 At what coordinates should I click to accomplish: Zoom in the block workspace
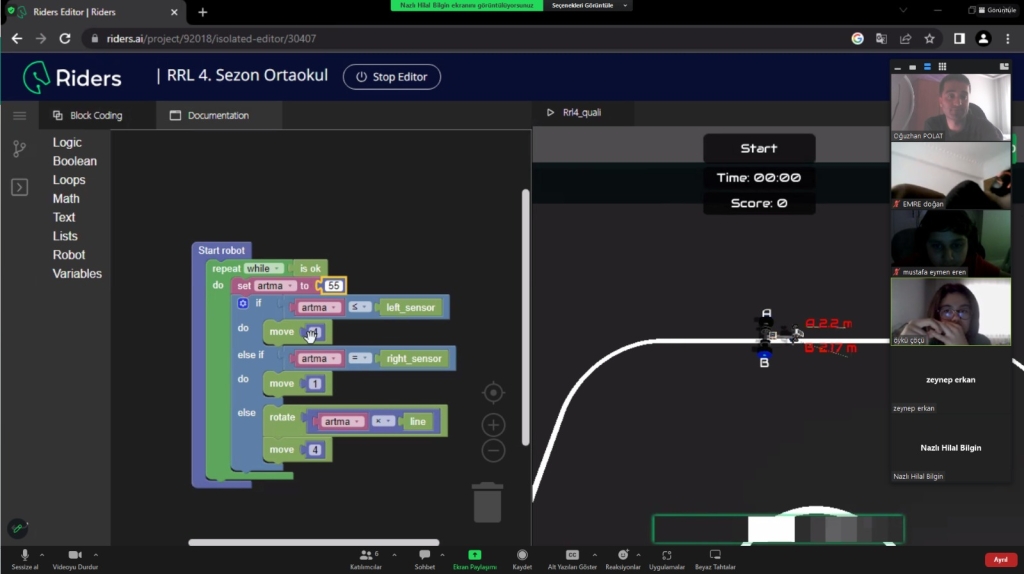coord(493,425)
